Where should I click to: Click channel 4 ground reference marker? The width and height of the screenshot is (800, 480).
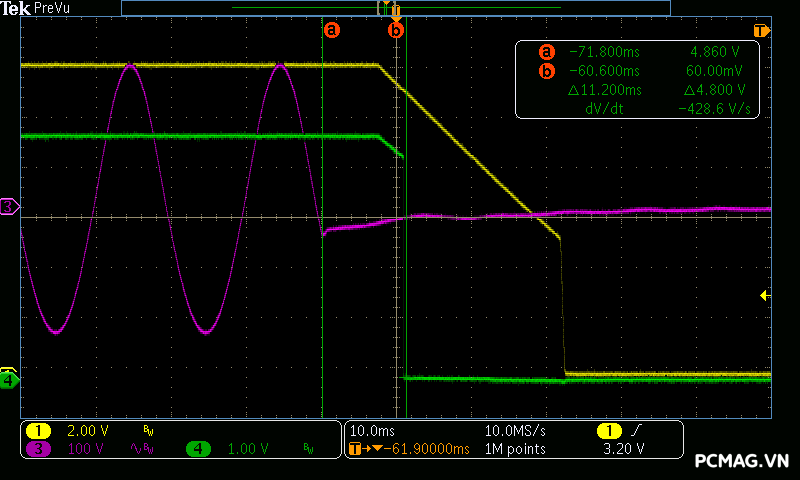tap(9, 380)
